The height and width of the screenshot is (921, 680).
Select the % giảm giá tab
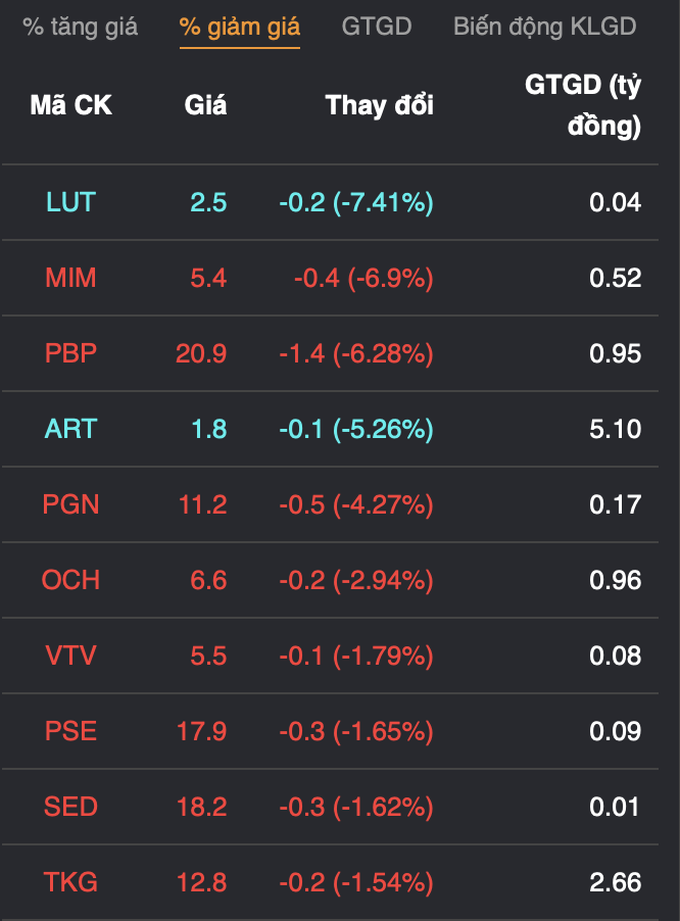tap(240, 27)
